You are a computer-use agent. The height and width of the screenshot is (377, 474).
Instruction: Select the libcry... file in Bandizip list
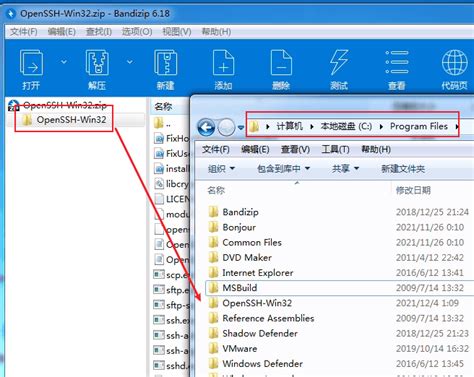[x=171, y=184]
